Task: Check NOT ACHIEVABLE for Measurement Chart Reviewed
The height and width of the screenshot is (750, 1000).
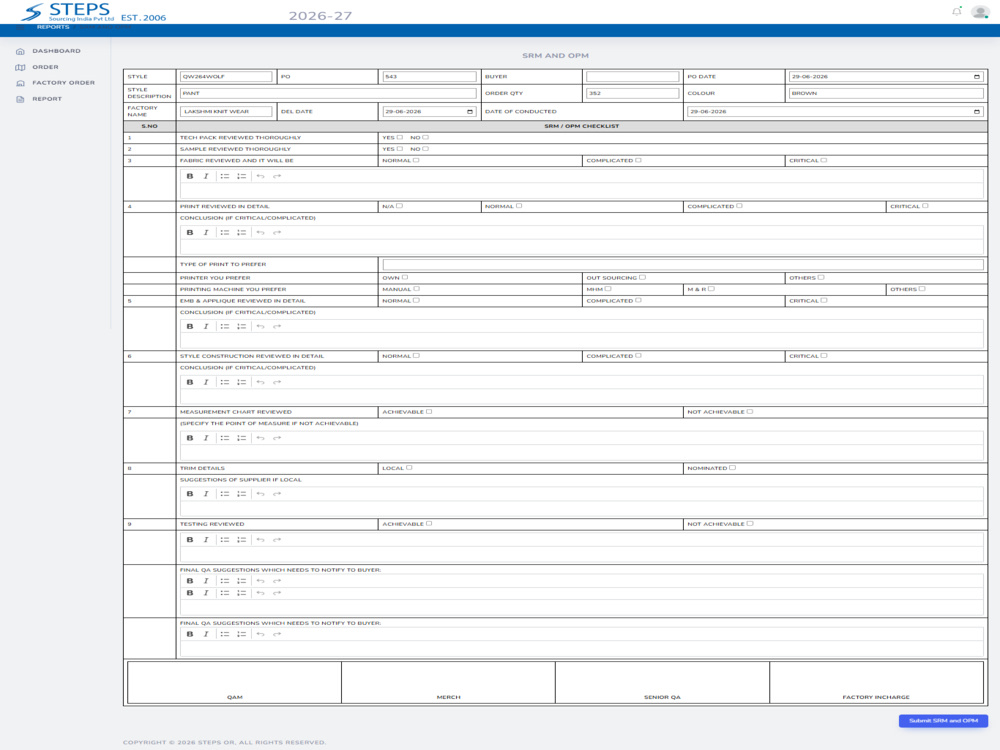Action: click(x=750, y=411)
